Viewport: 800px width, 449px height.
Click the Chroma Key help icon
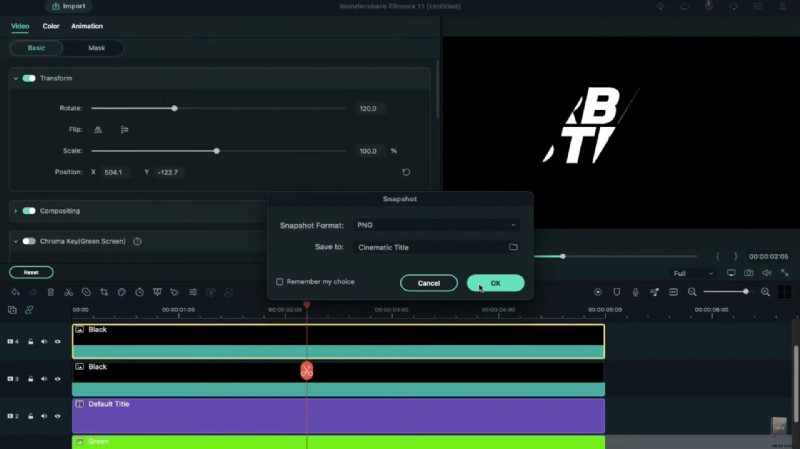[x=137, y=241]
